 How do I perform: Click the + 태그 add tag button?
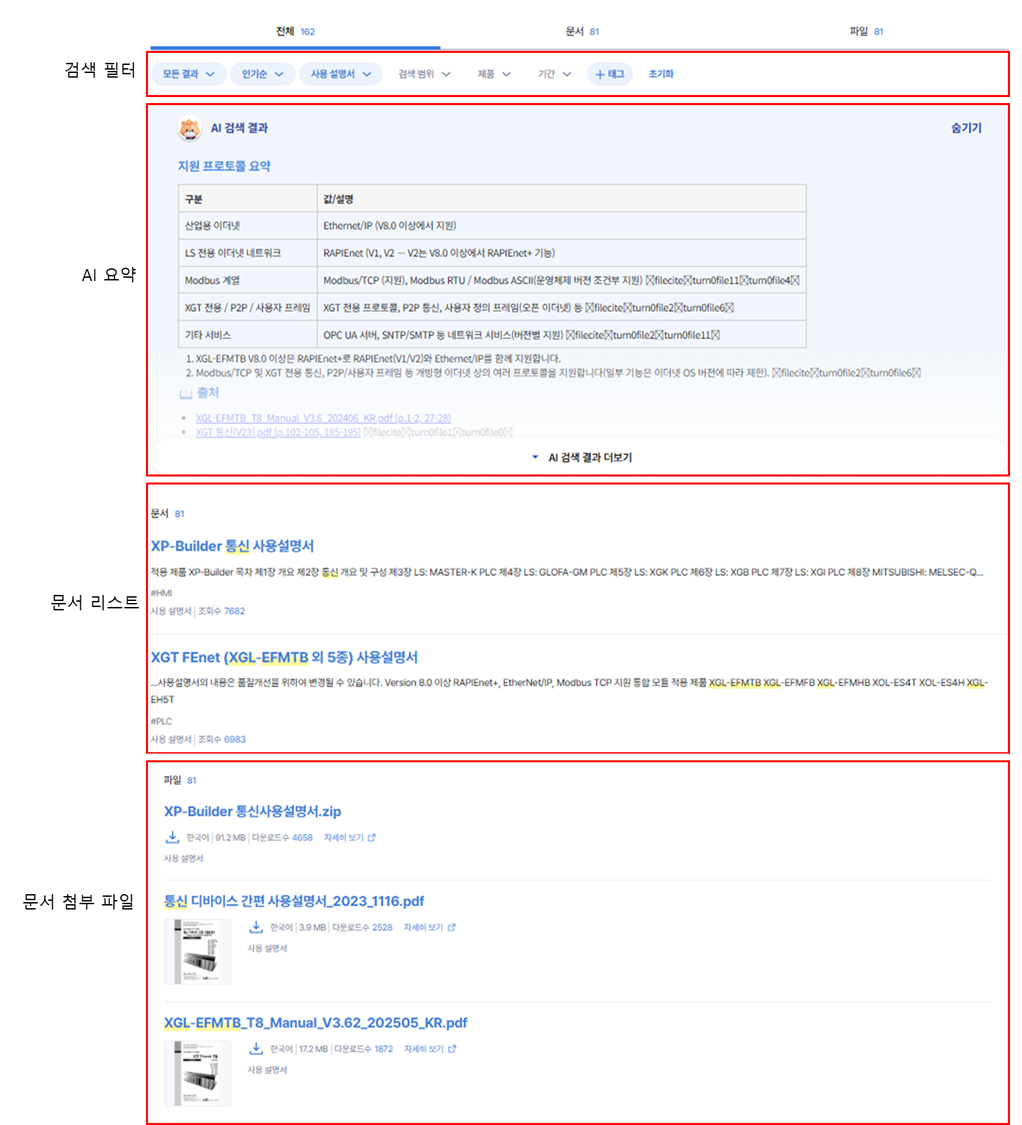point(609,74)
